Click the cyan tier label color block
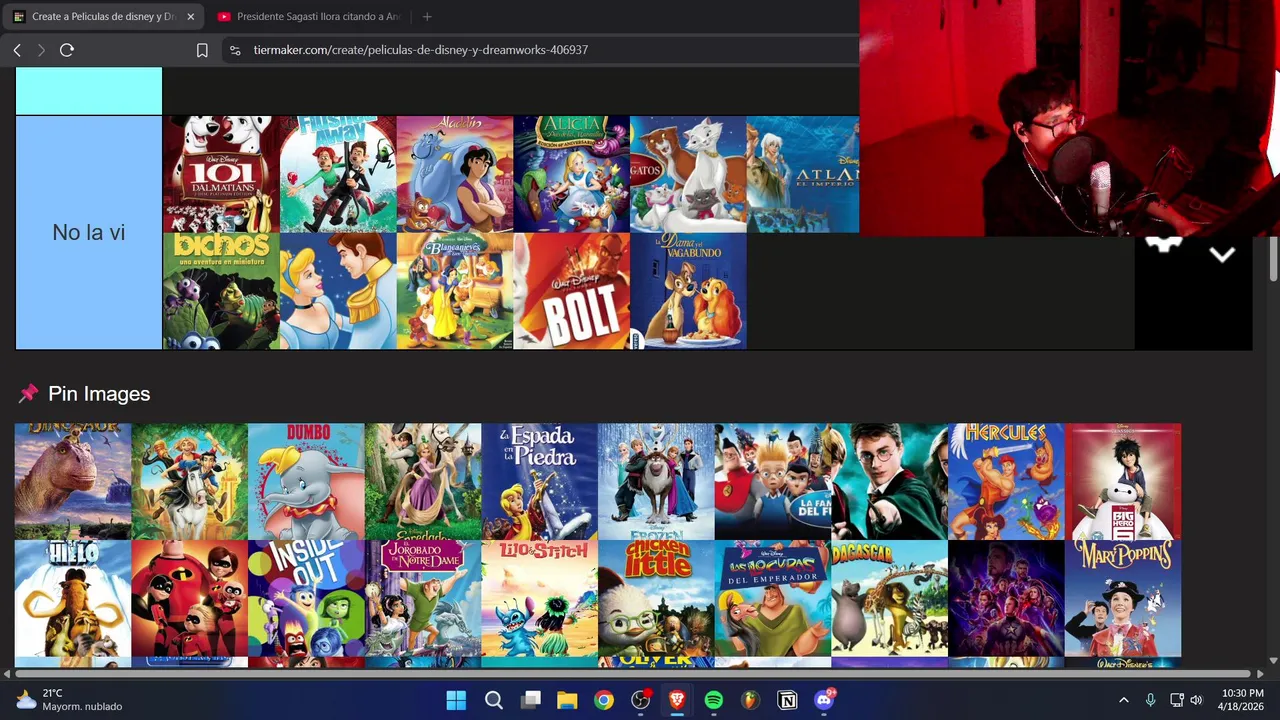This screenshot has width=1280, height=720. 89,91
